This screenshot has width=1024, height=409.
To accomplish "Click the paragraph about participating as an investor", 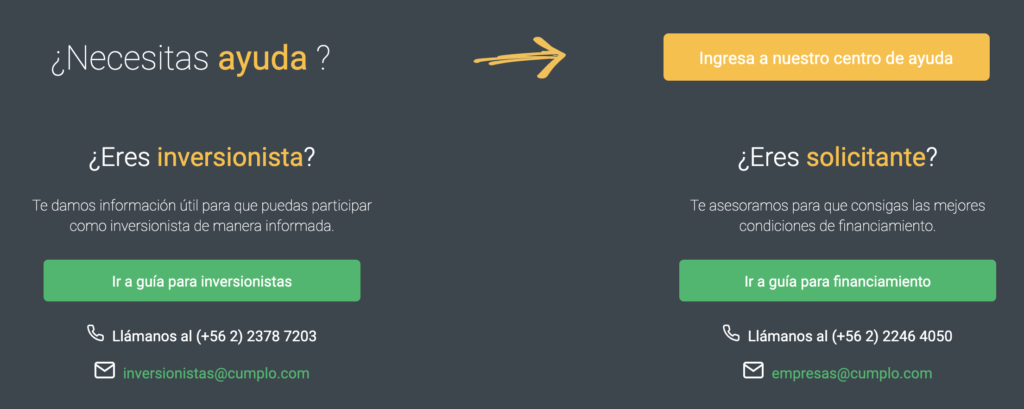I will point(201,216).
